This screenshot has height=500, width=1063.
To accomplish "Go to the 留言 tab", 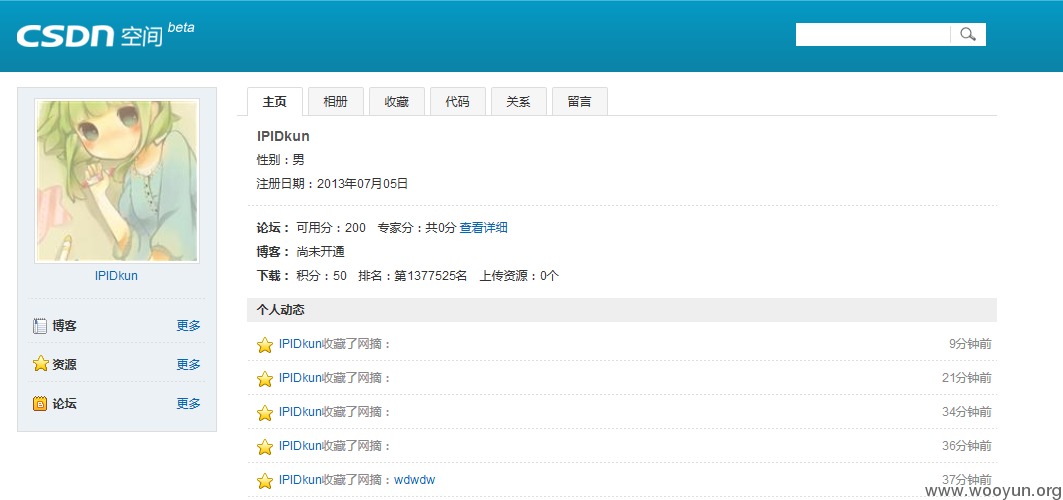I will click(580, 102).
